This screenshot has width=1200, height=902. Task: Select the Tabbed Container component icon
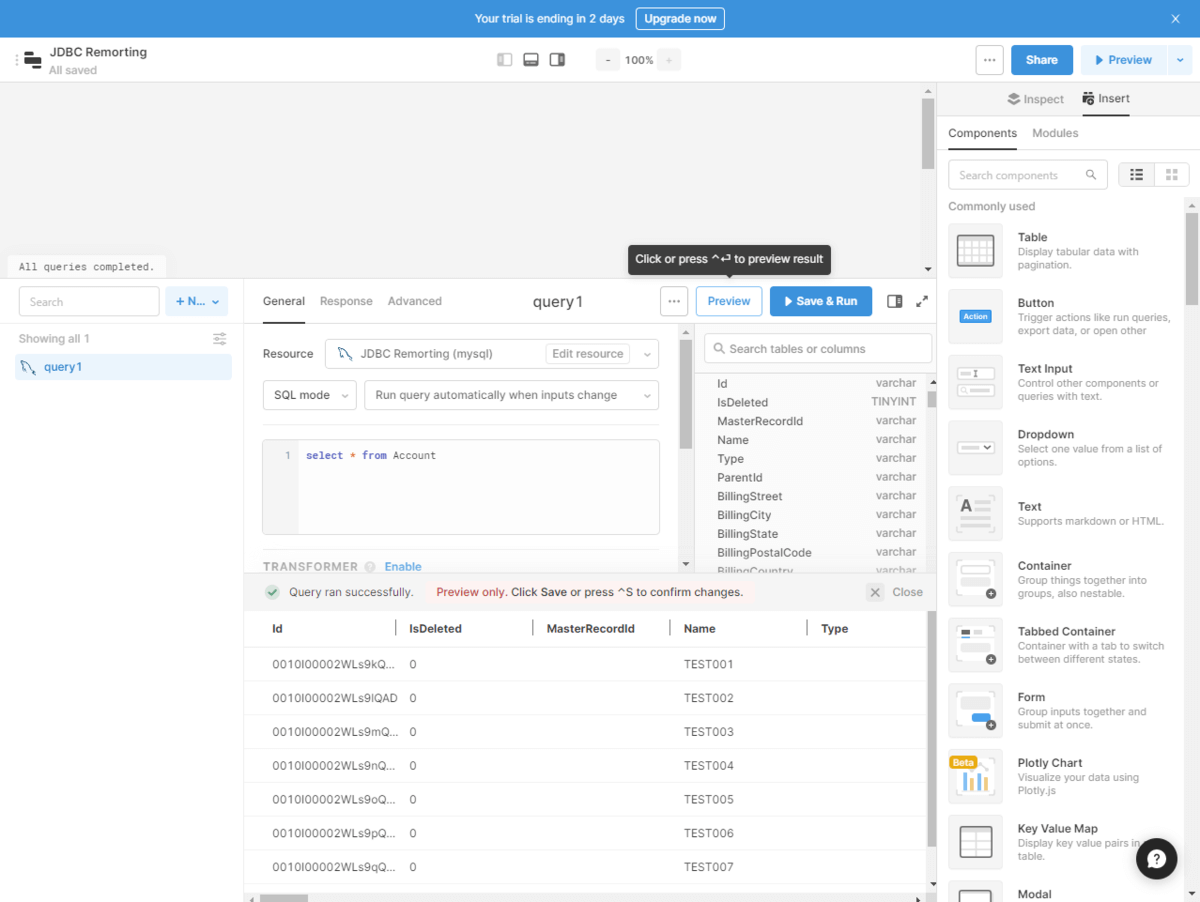tap(975, 644)
